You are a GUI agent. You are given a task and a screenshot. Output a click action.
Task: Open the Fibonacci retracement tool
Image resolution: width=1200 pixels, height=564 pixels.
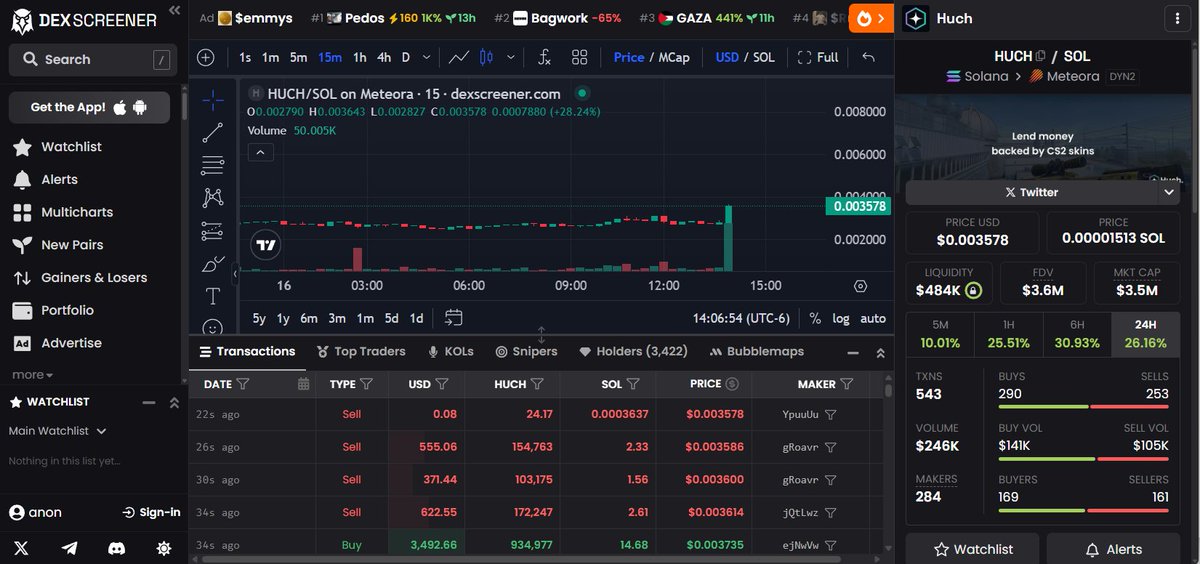[x=212, y=165]
